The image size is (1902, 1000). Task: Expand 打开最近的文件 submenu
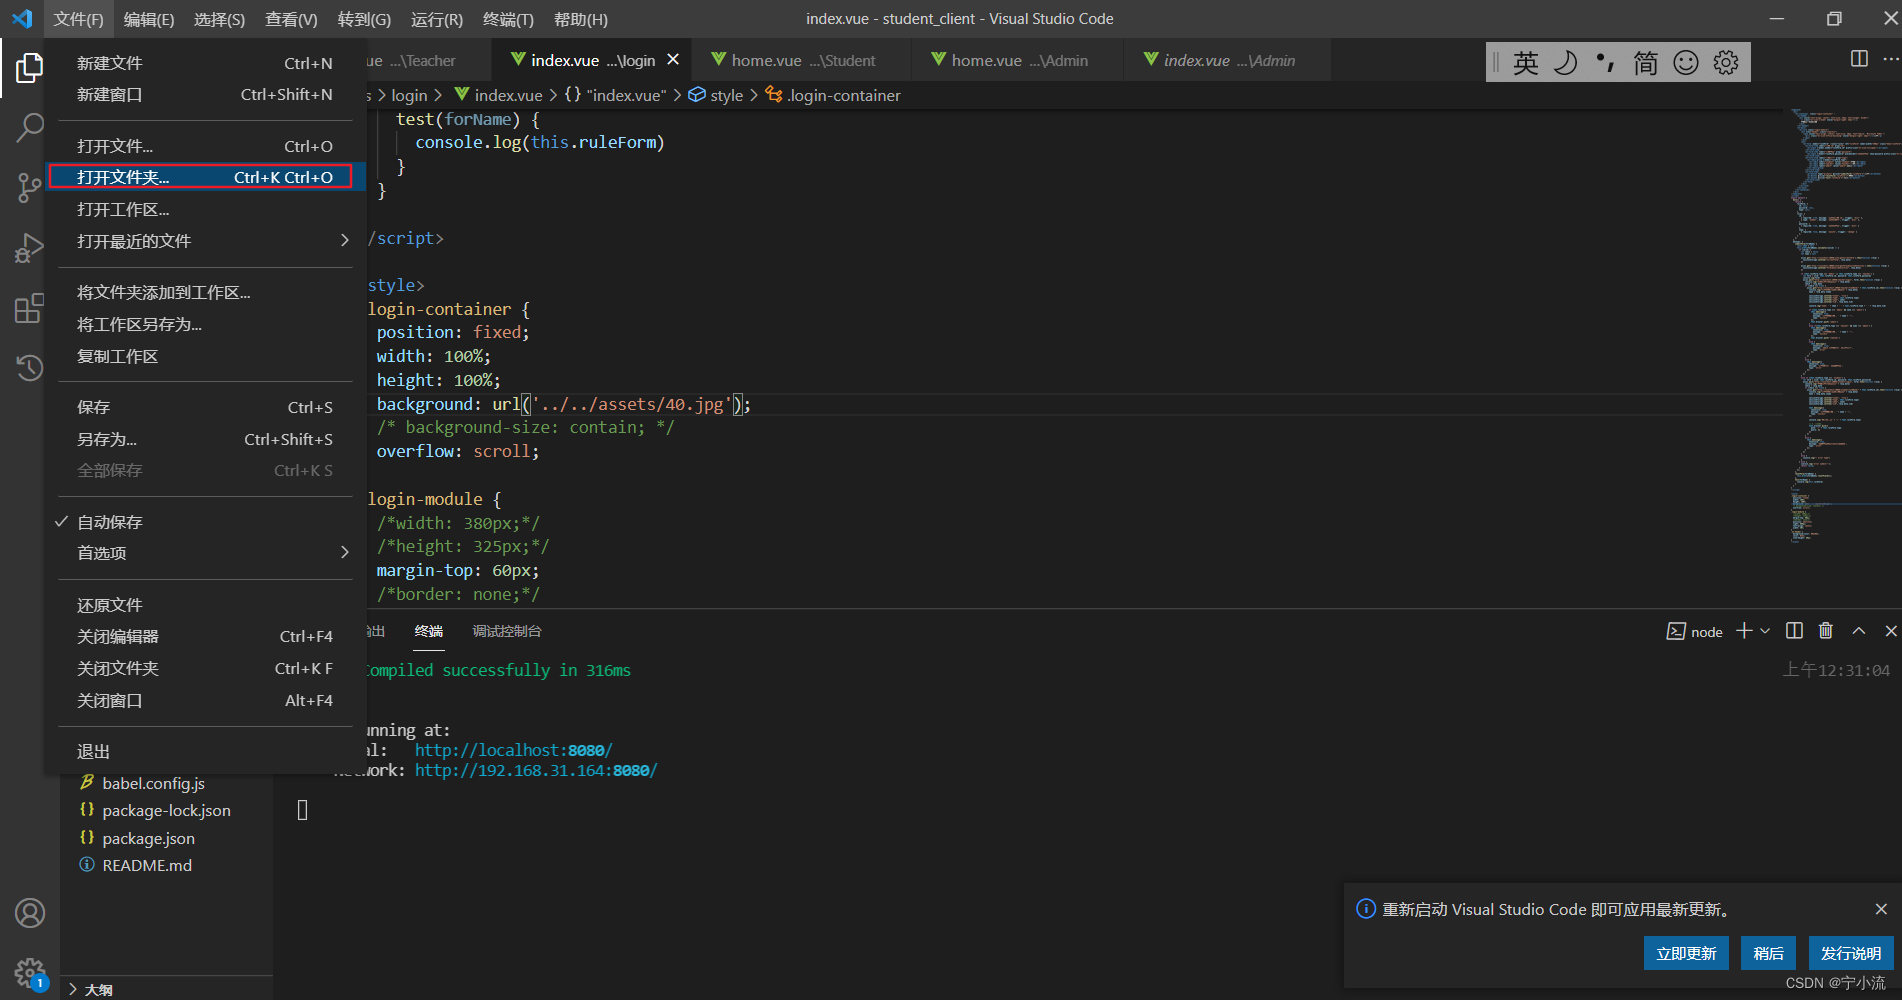pyautogui.click(x=205, y=241)
